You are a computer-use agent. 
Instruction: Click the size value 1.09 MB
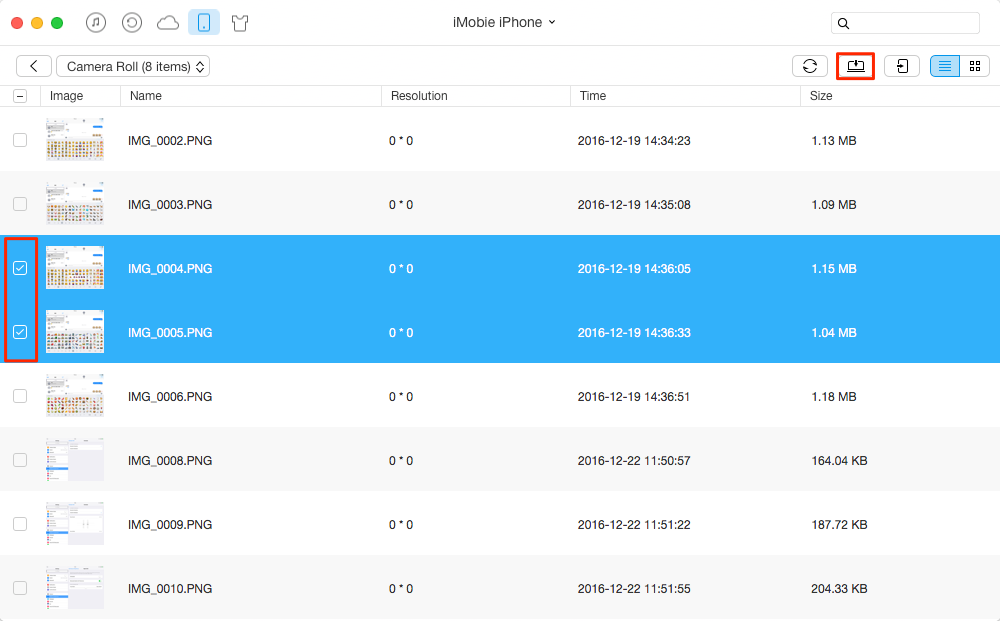pos(834,205)
